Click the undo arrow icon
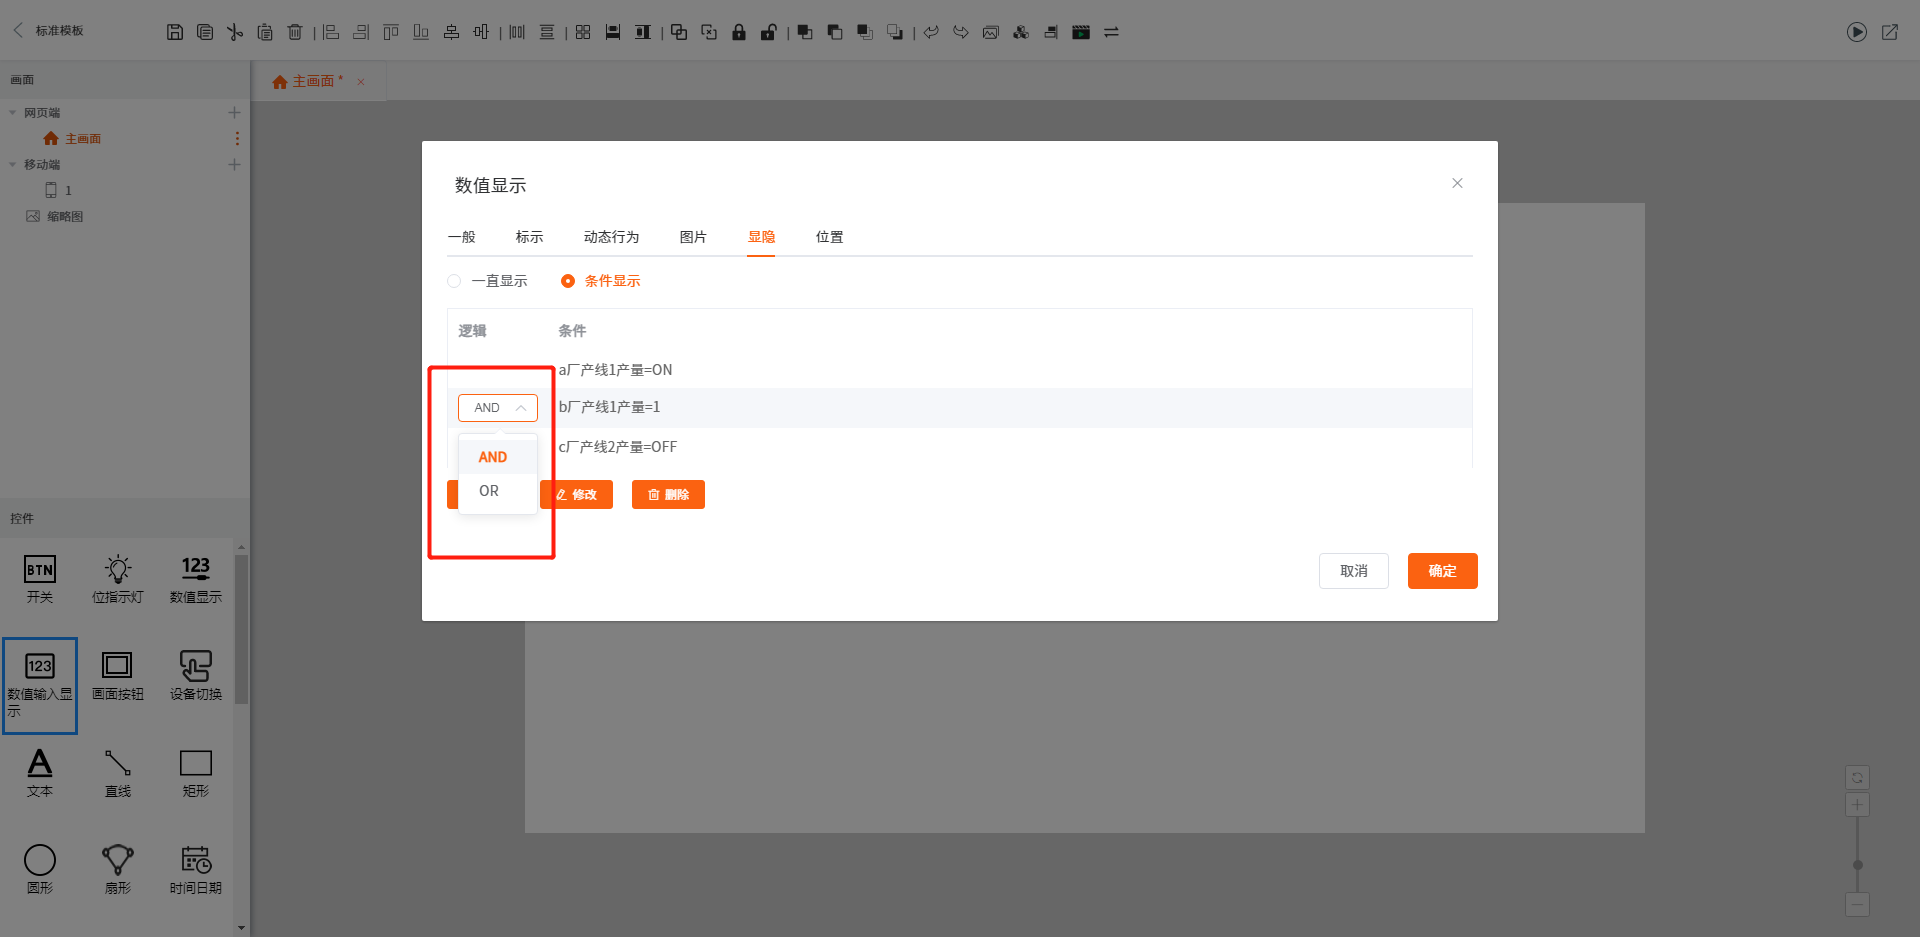Image resolution: width=1920 pixels, height=937 pixels. pyautogui.click(x=931, y=32)
